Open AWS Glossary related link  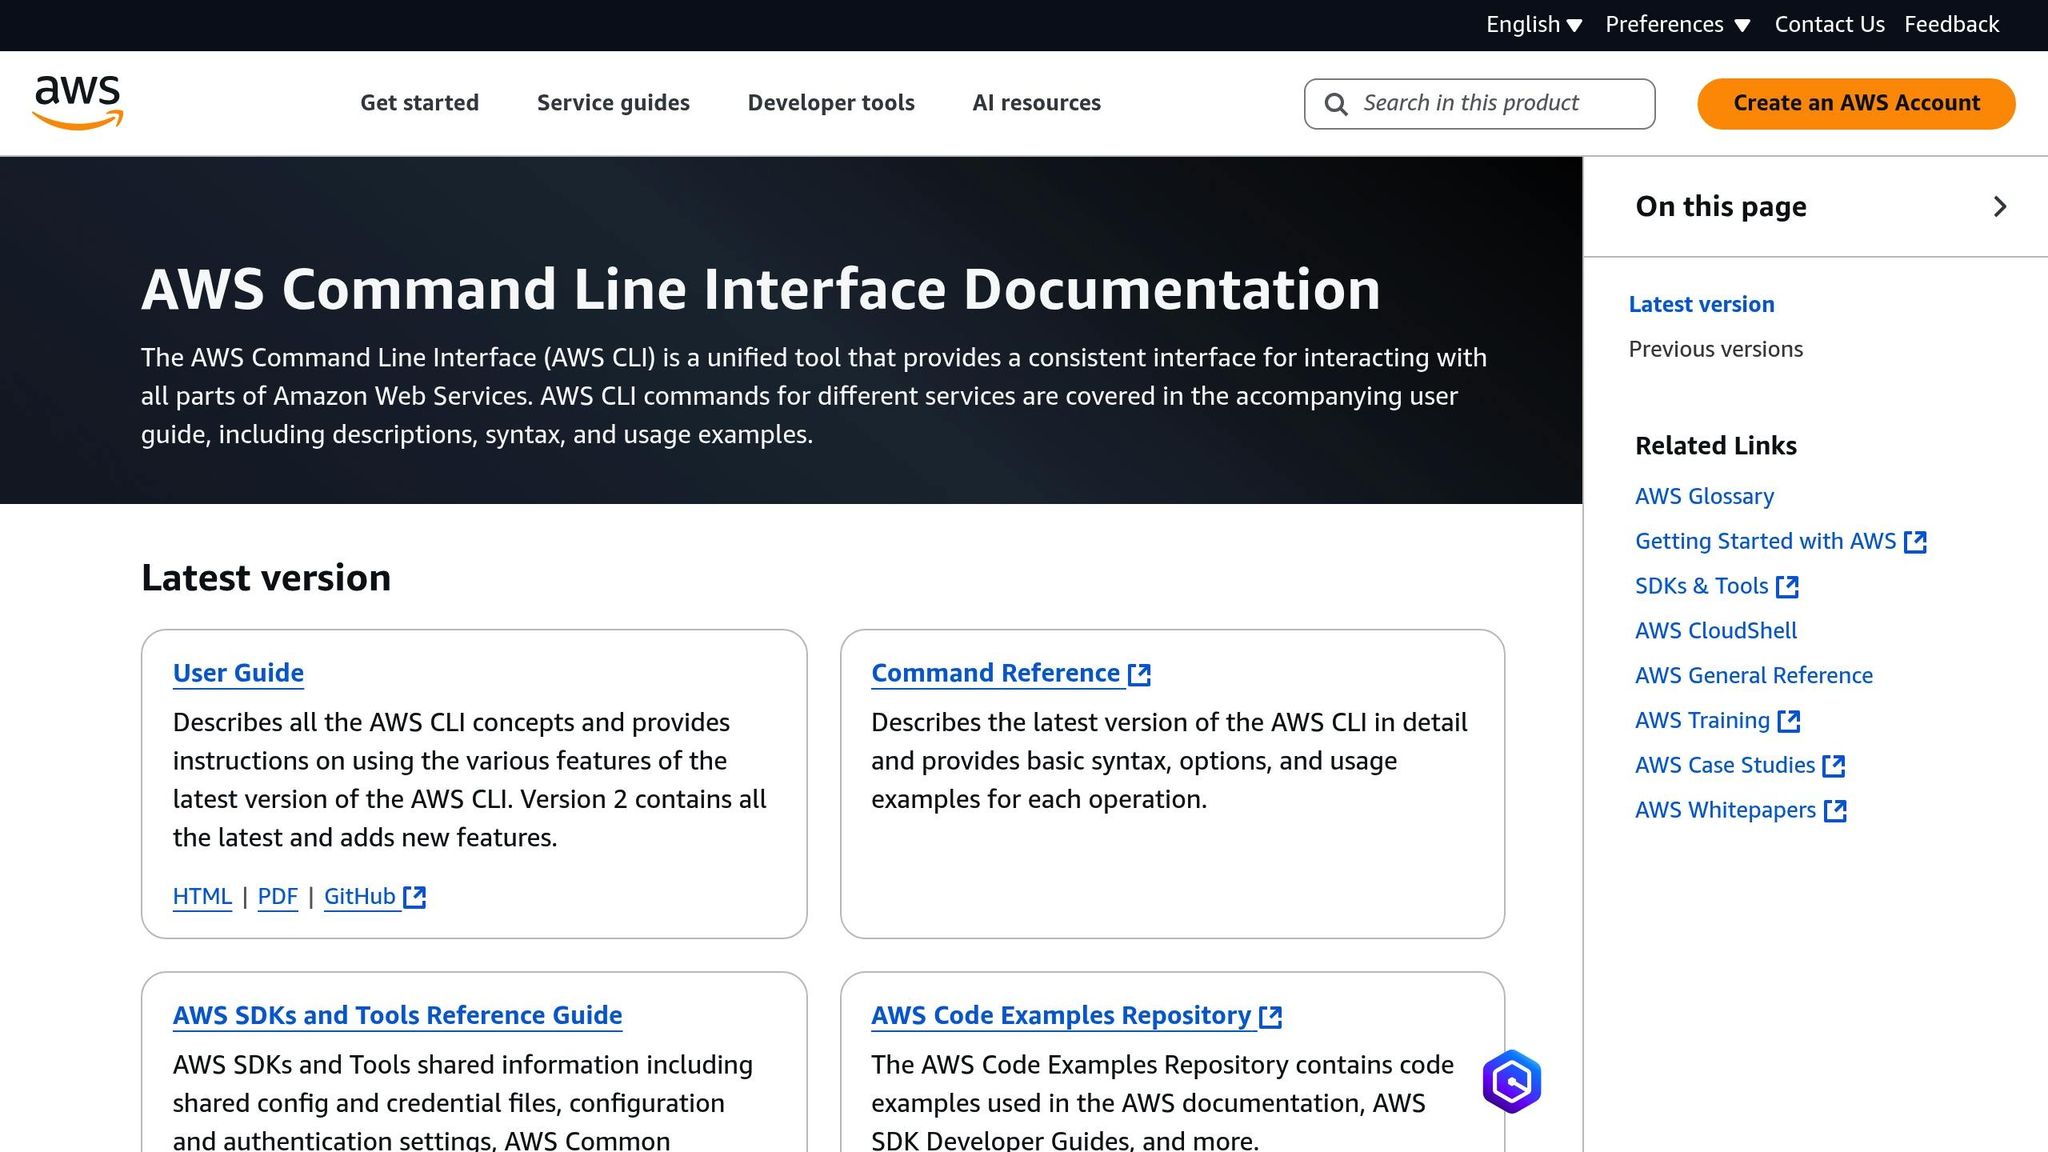pos(1704,497)
